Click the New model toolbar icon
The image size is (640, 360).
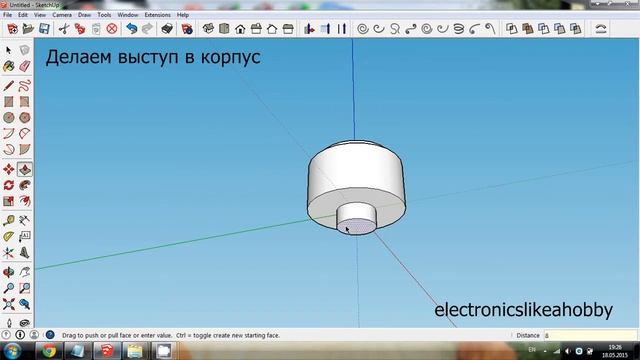click(12, 29)
